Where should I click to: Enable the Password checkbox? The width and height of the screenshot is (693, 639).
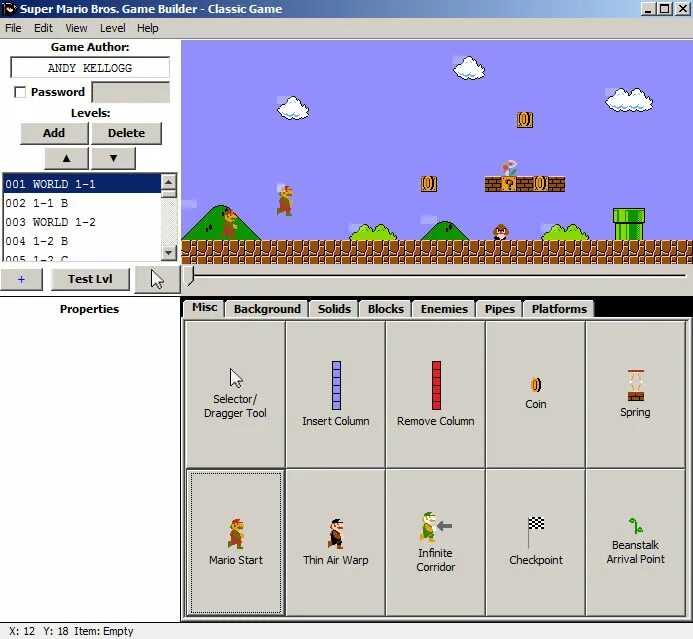(20, 92)
